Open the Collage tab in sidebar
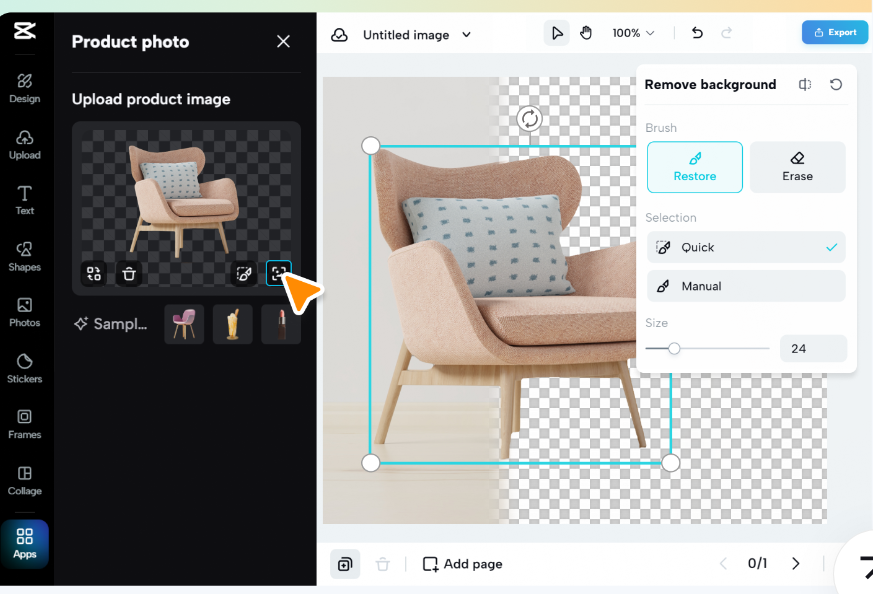The height and width of the screenshot is (594, 873). (24, 480)
